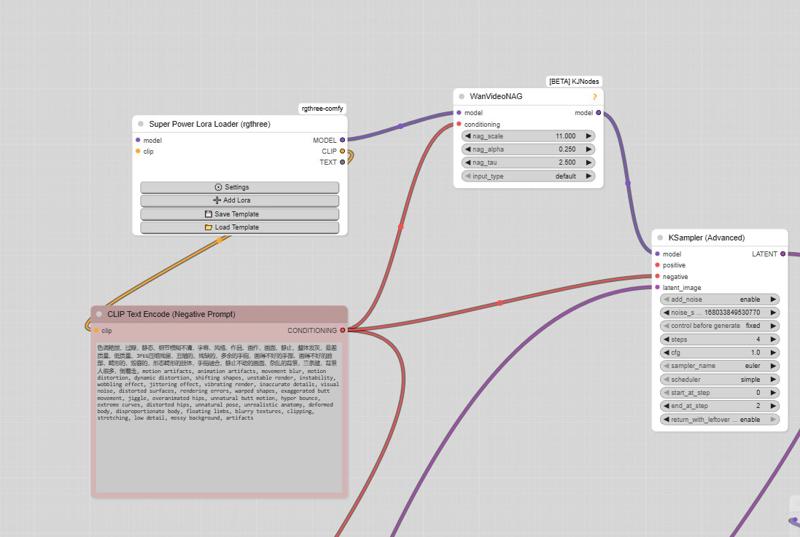Image resolution: width=800 pixels, height=537 pixels.
Task: Select previous scheduler with its left arrow
Action: pos(666,379)
